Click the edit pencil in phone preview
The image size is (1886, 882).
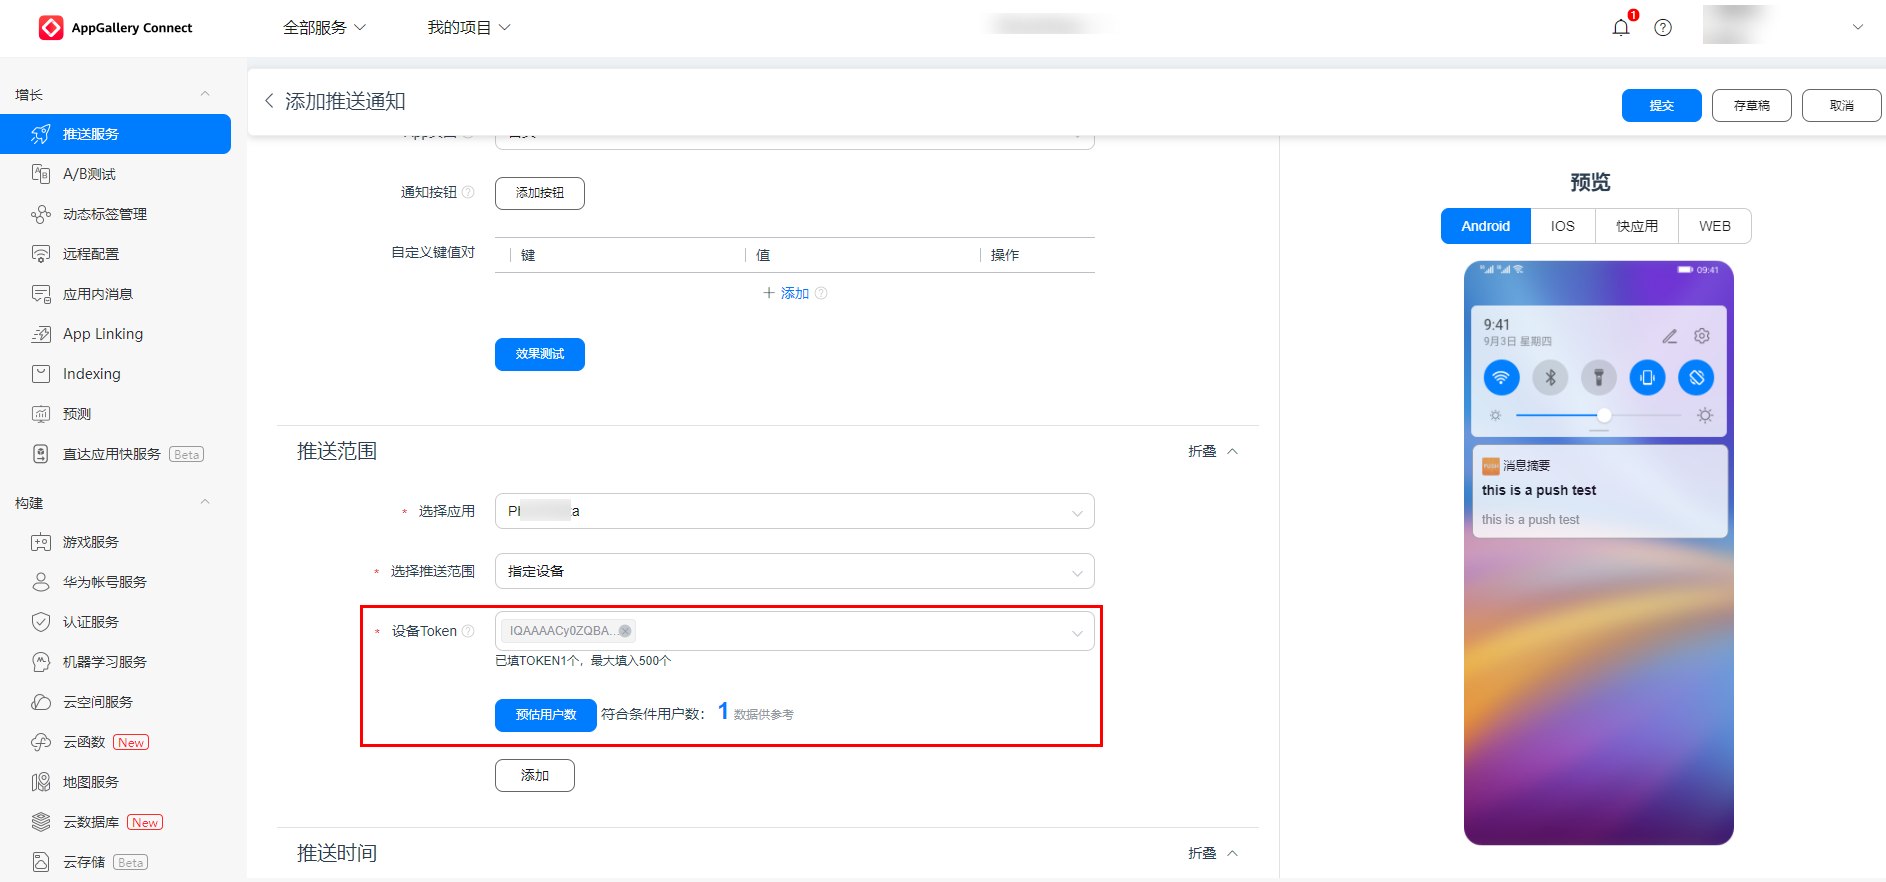point(1670,336)
